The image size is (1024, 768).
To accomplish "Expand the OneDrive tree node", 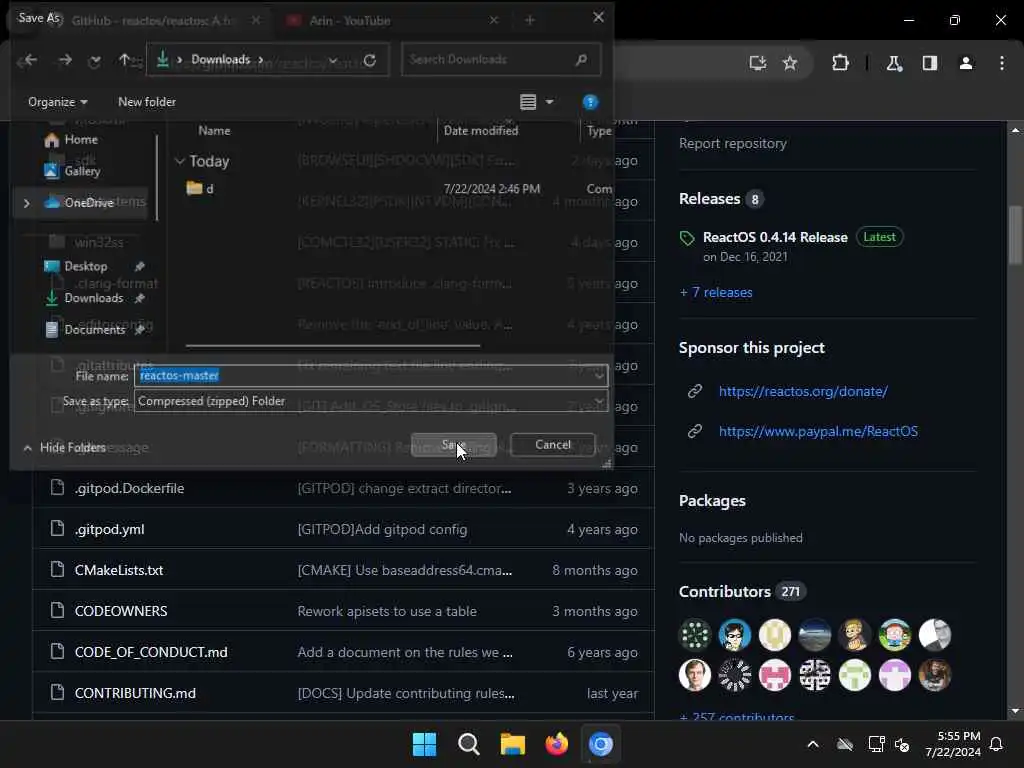I will click(x=27, y=203).
